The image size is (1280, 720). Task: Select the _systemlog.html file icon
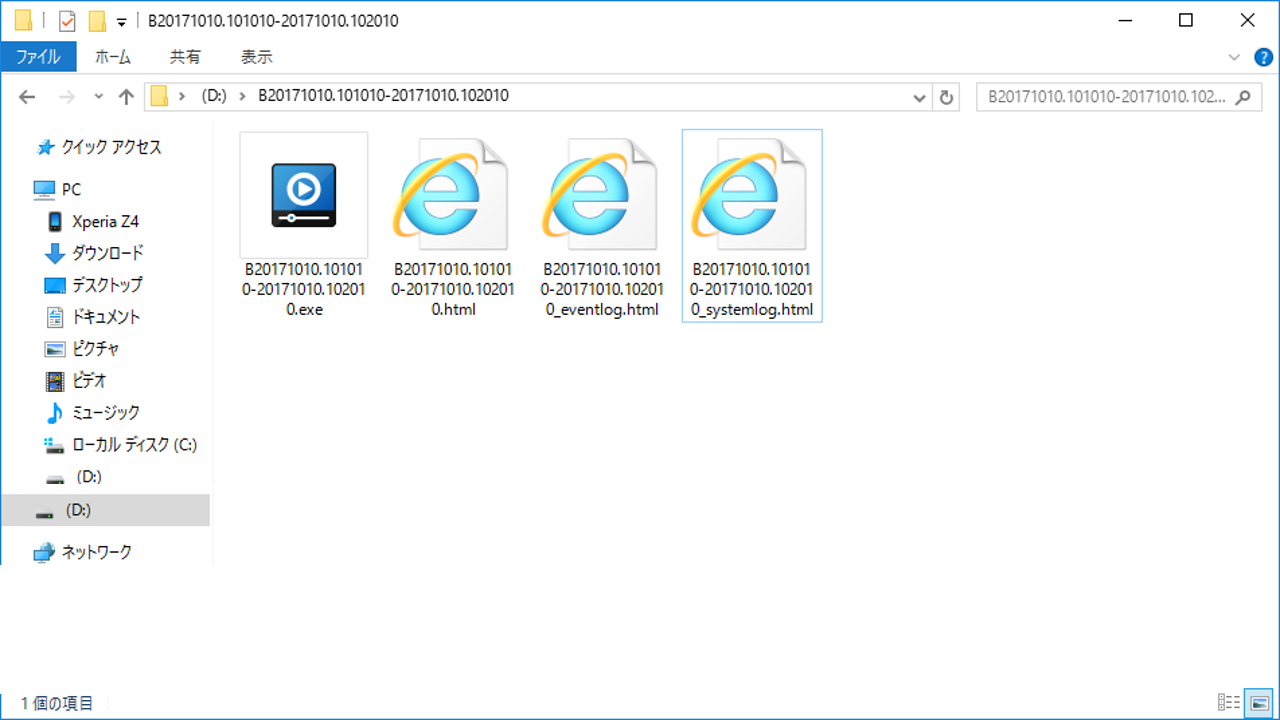coord(752,195)
